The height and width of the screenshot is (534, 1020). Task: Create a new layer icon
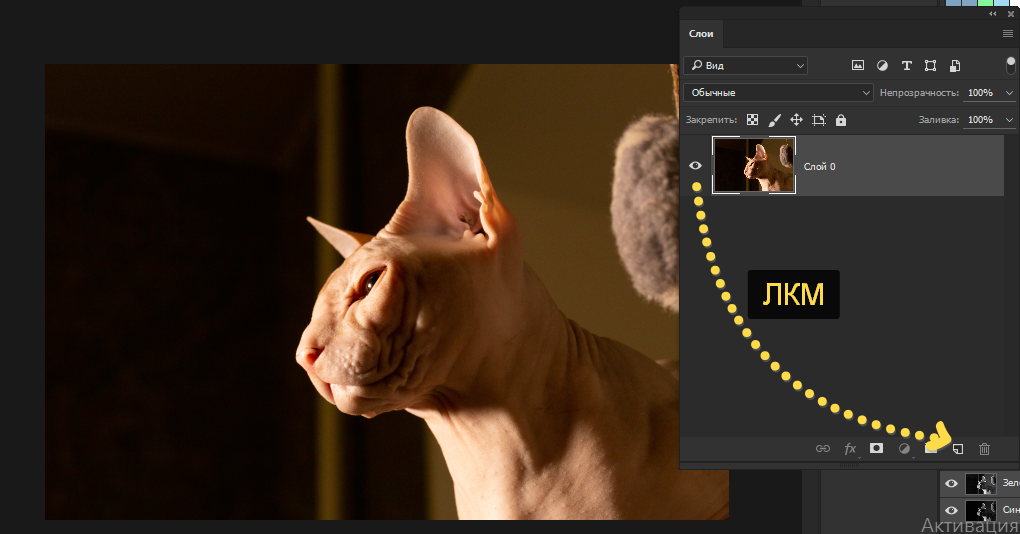pos(958,449)
